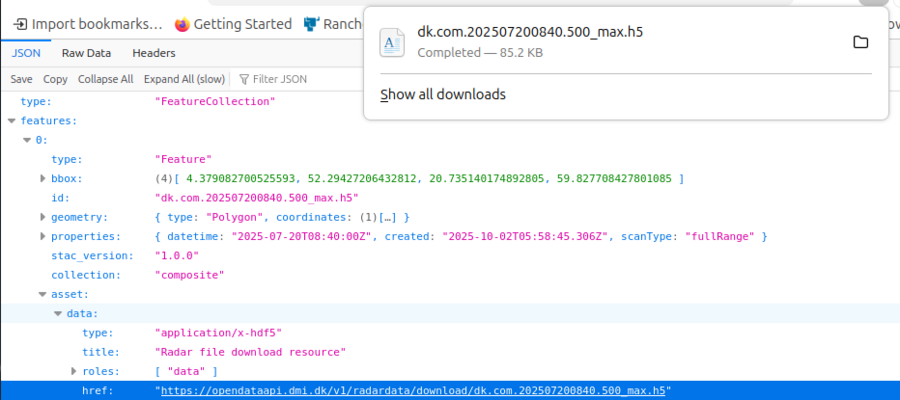Click the downloaded h5 file icon
This screenshot has height=400, width=900.
[x=392, y=42]
